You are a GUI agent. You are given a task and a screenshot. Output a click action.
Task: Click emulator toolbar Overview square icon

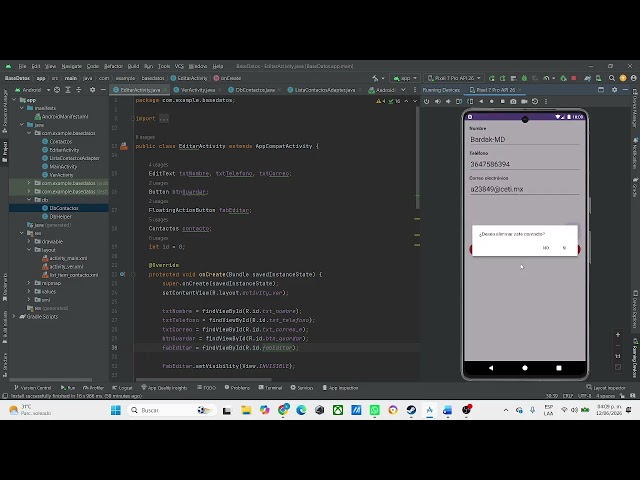tap(502, 101)
